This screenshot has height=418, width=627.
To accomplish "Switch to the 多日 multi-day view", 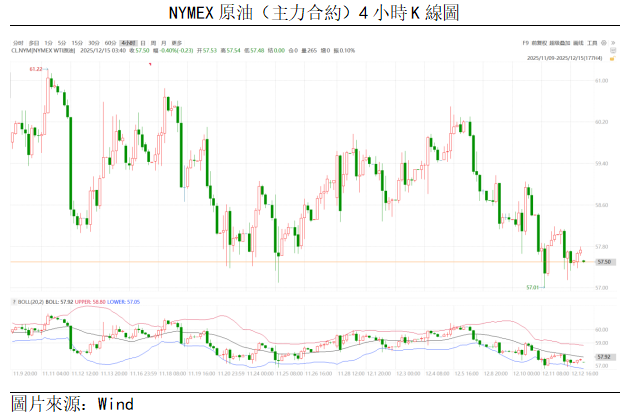I will point(33,43).
